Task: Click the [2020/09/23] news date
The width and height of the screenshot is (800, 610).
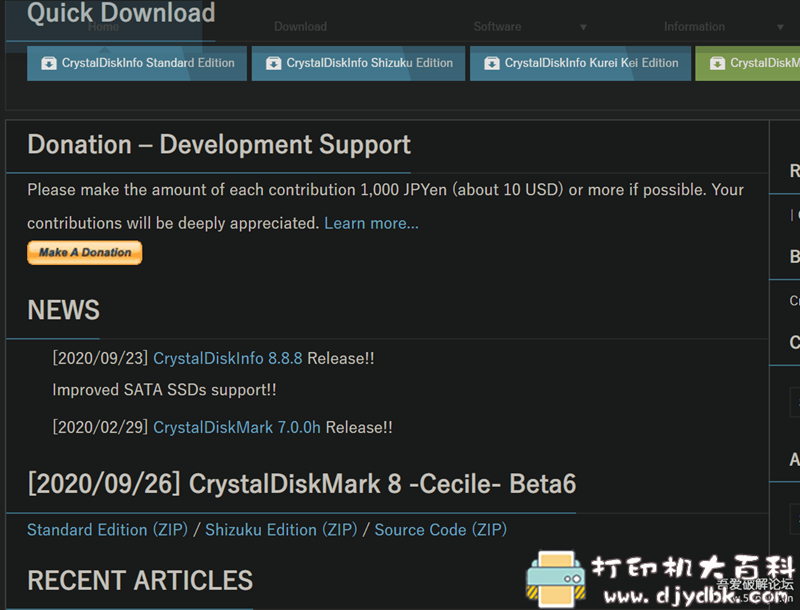Action: coord(100,358)
